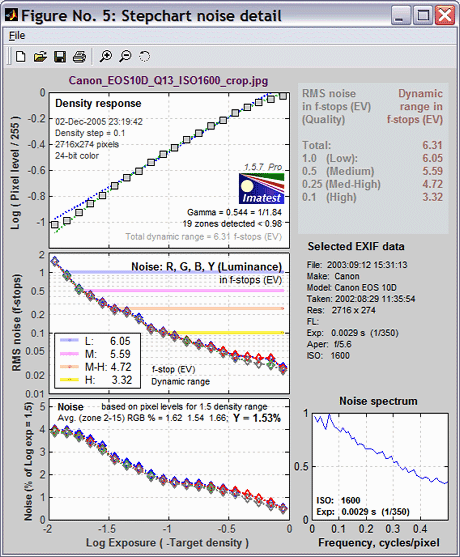Click the 'RMS noise (f-stops)' axis label

[x=16, y=322]
